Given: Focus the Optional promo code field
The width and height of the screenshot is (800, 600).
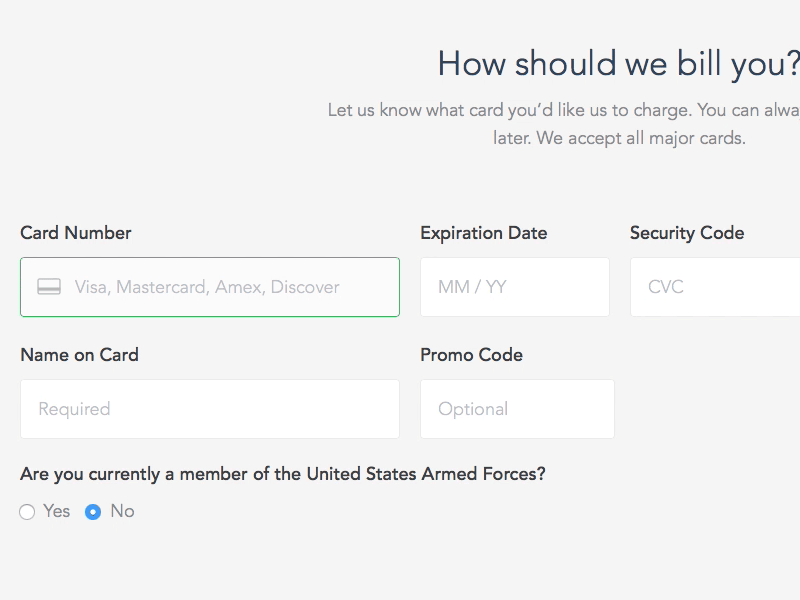Looking at the screenshot, I should tap(517, 409).
